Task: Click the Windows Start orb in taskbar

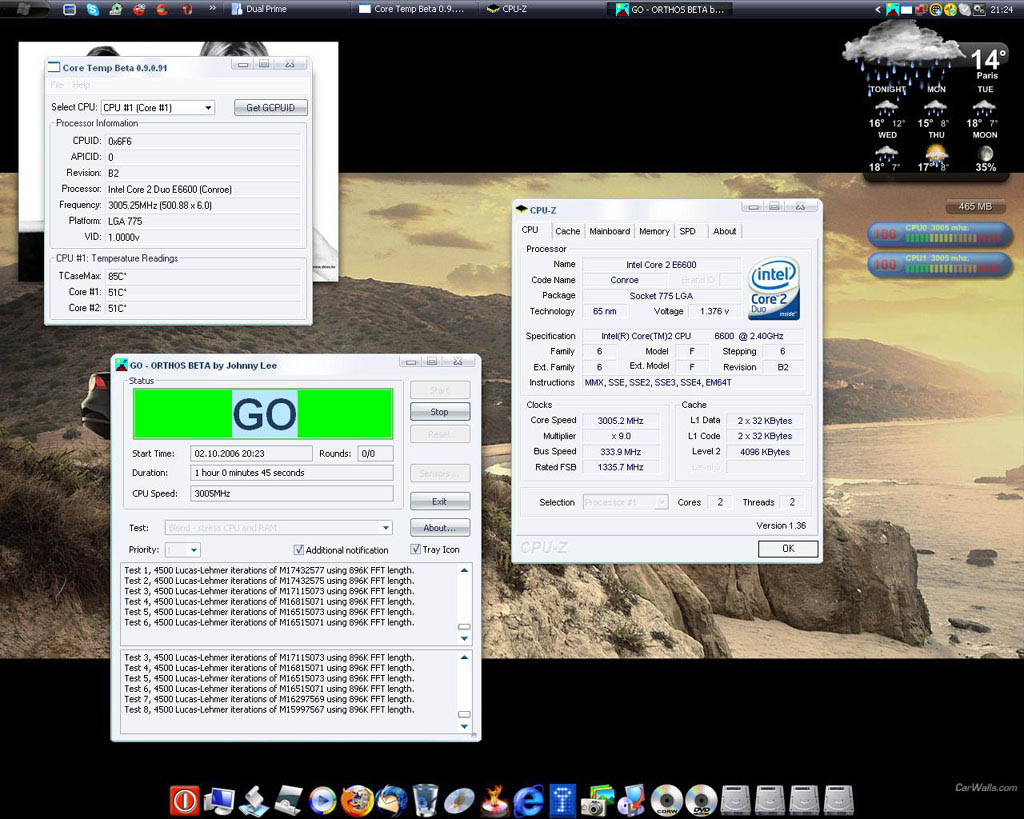Action: click(x=23, y=8)
